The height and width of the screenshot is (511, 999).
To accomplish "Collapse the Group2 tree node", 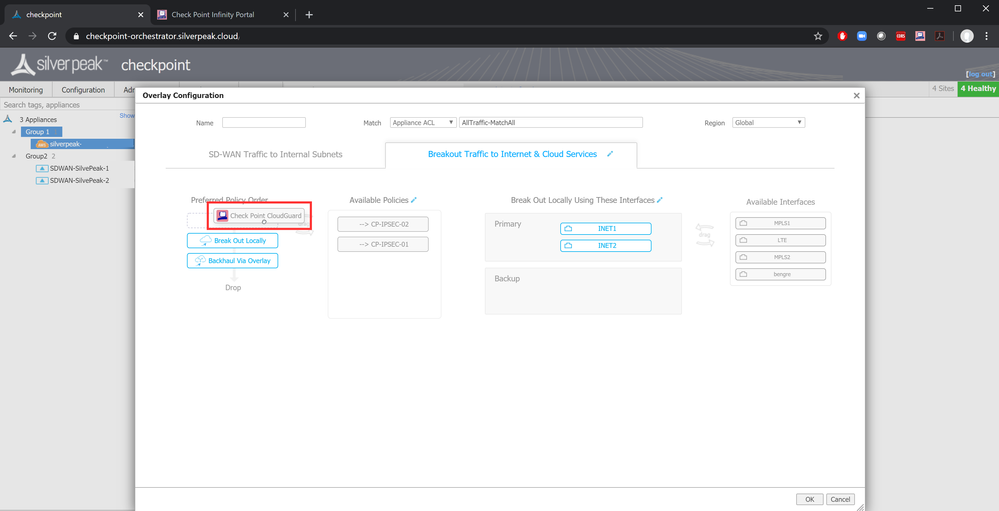I will 17,156.
